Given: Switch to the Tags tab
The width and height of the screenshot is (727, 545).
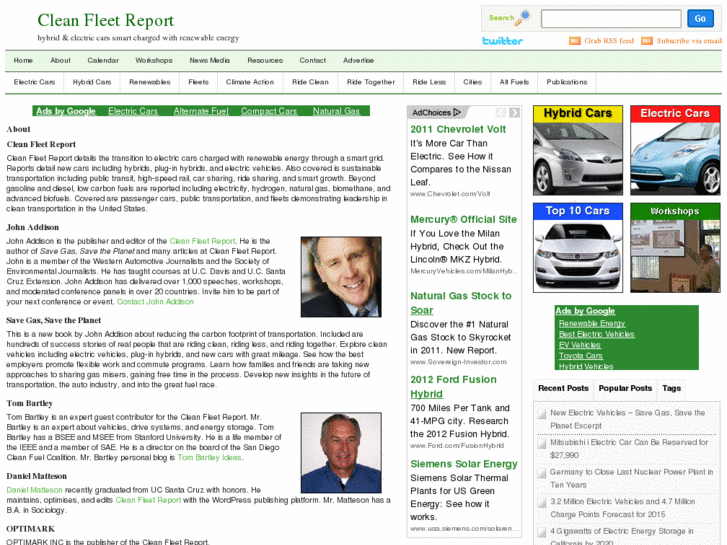Looking at the screenshot, I should [671, 388].
